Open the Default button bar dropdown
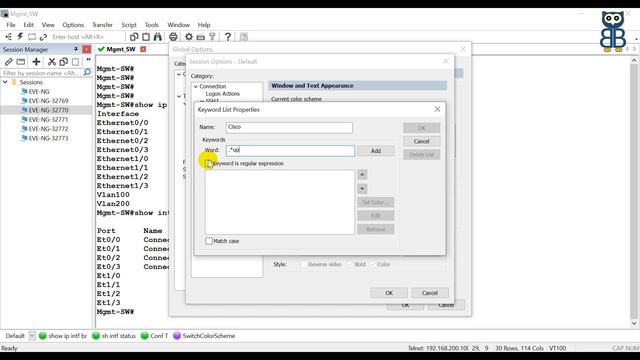The width and height of the screenshot is (640, 360). pyautogui.click(x=32, y=336)
